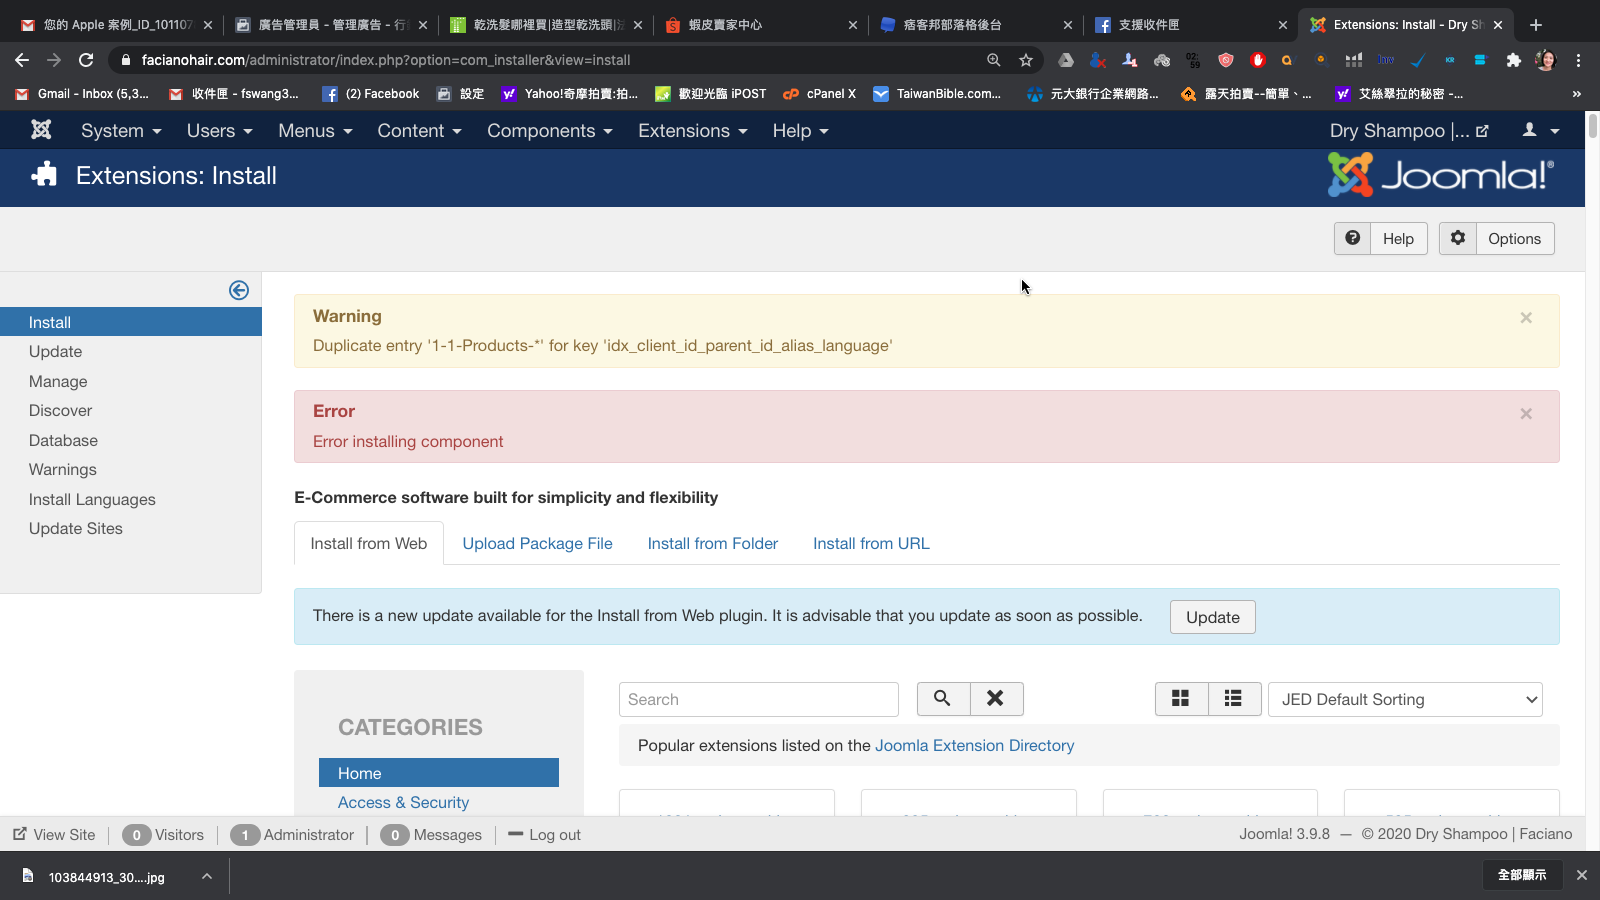Screen dimensions: 1600x900
Task: Open the cPanel X bookmark
Action: tap(819, 94)
